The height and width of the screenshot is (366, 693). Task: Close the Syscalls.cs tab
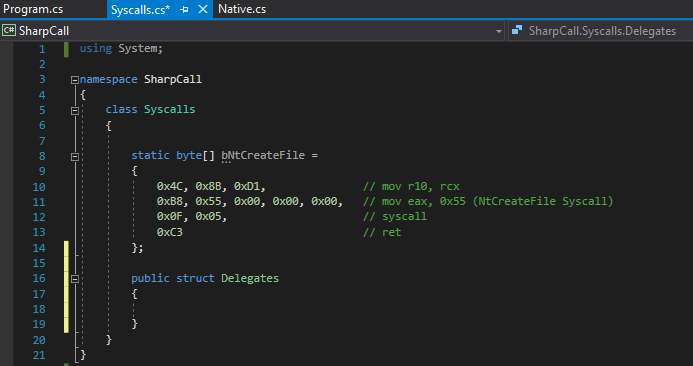click(203, 9)
